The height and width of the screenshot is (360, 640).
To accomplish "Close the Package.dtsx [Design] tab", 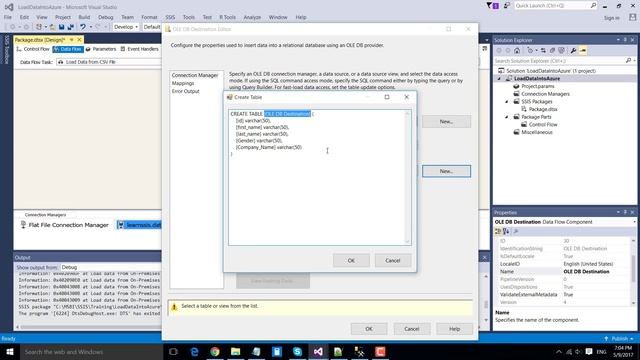I will click(x=80, y=40).
